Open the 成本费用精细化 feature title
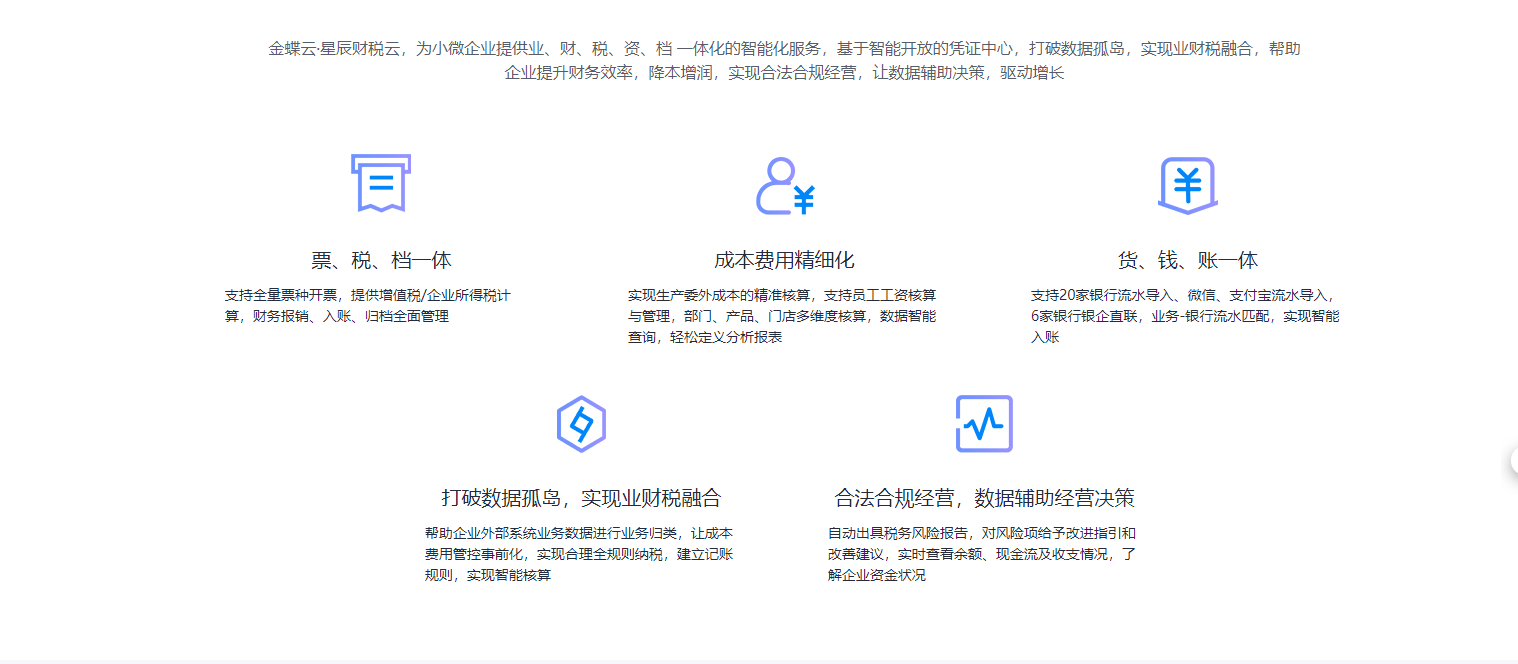The width and height of the screenshot is (1518, 664). [784, 261]
